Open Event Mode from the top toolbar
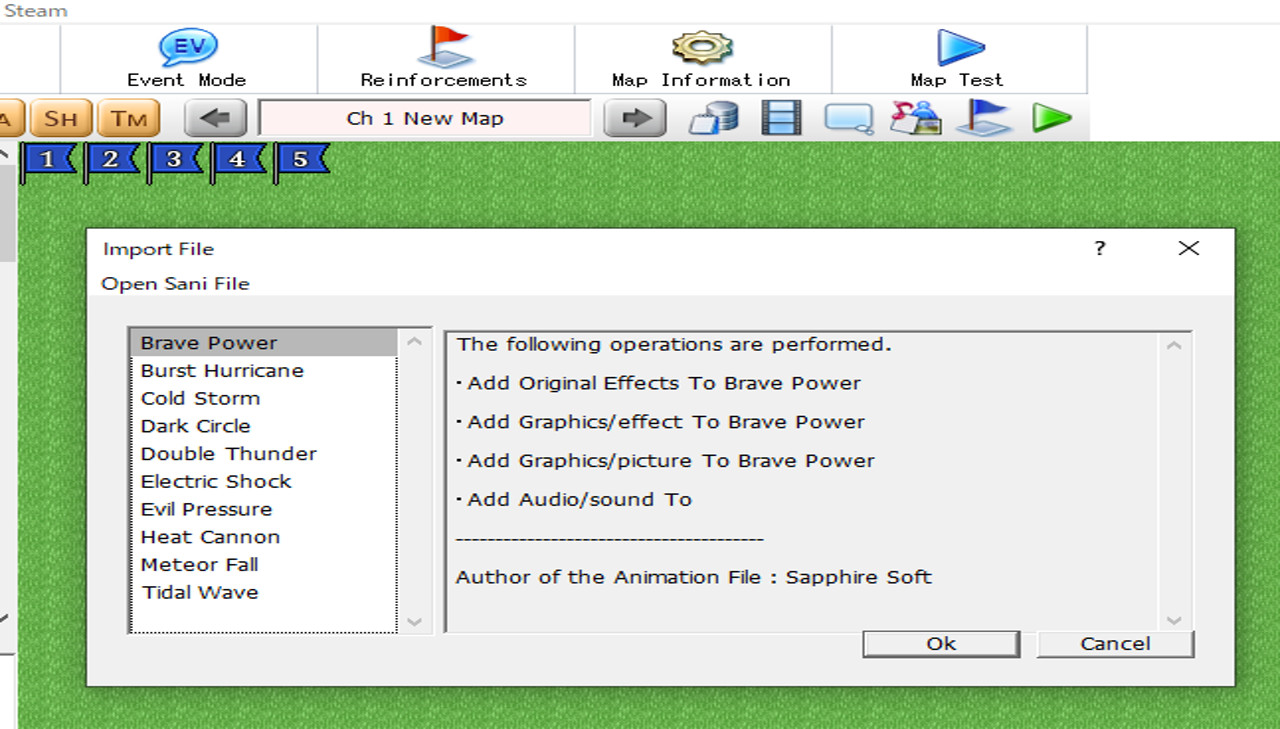The image size is (1280, 729). pyautogui.click(x=186, y=60)
